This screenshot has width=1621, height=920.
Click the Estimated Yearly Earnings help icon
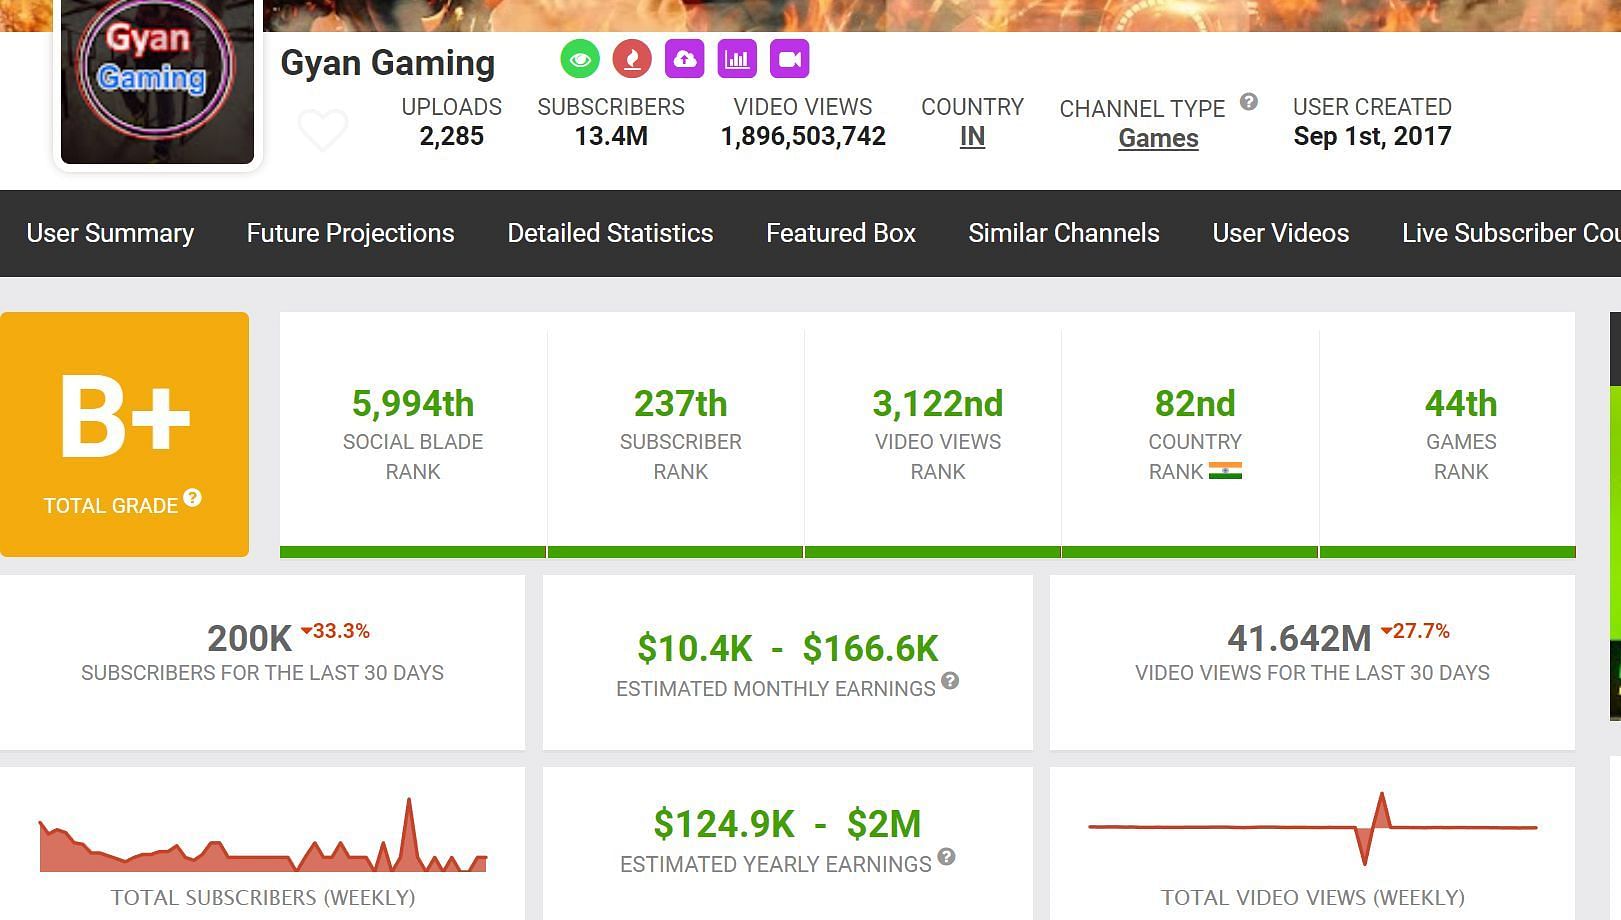tap(946, 856)
